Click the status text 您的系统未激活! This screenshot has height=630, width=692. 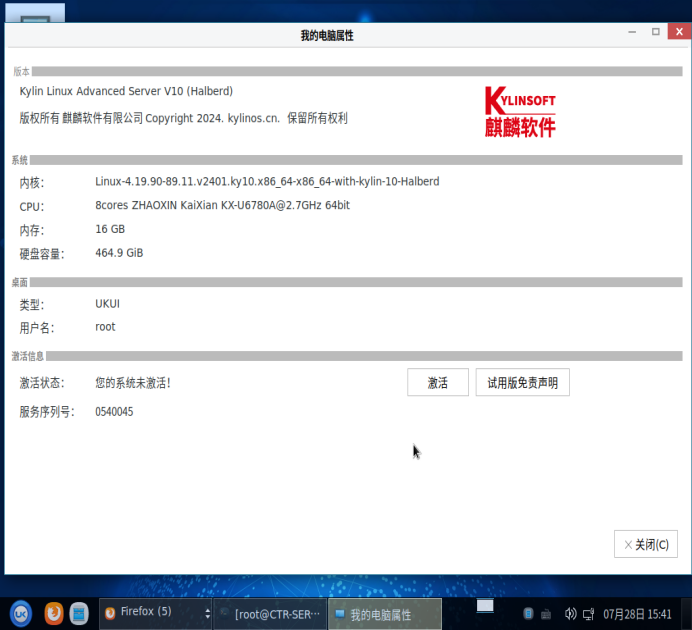tap(133, 383)
